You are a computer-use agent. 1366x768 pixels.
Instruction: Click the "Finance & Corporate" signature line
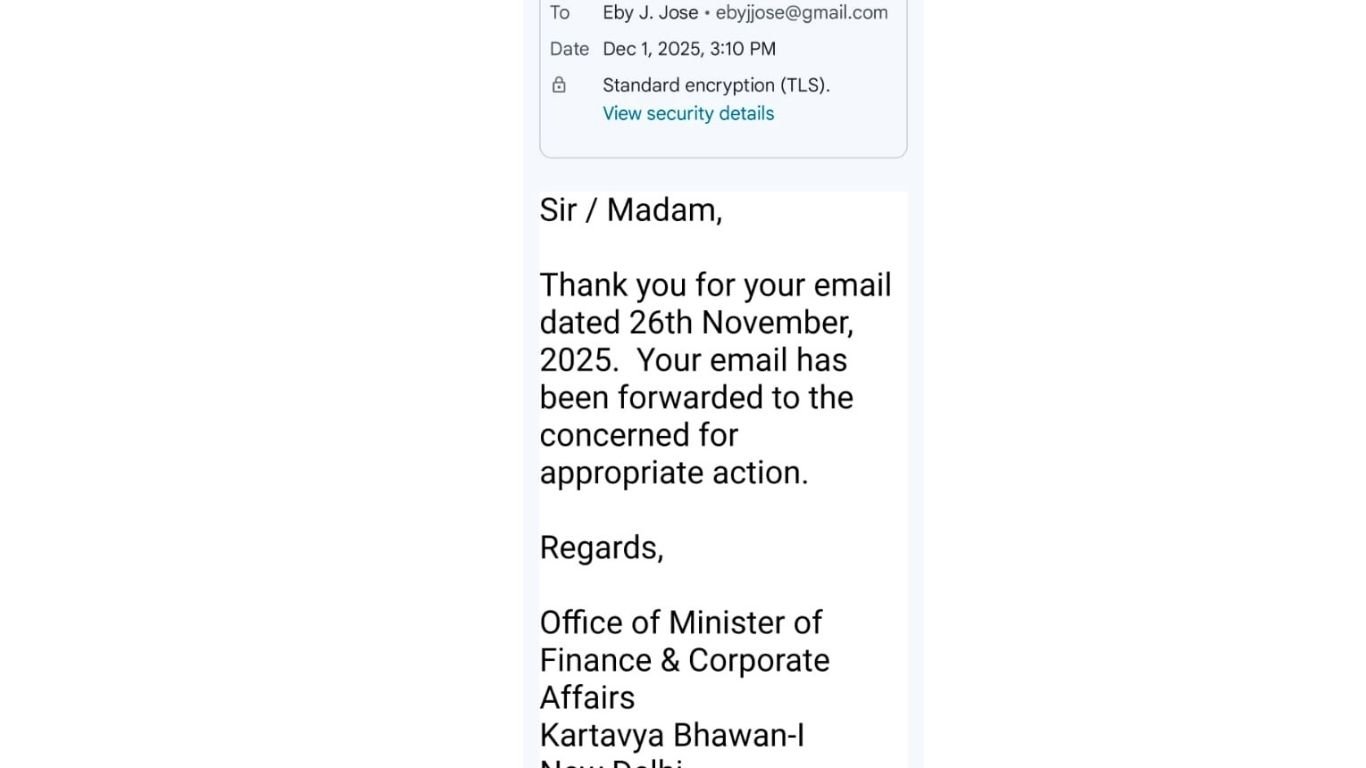684,660
